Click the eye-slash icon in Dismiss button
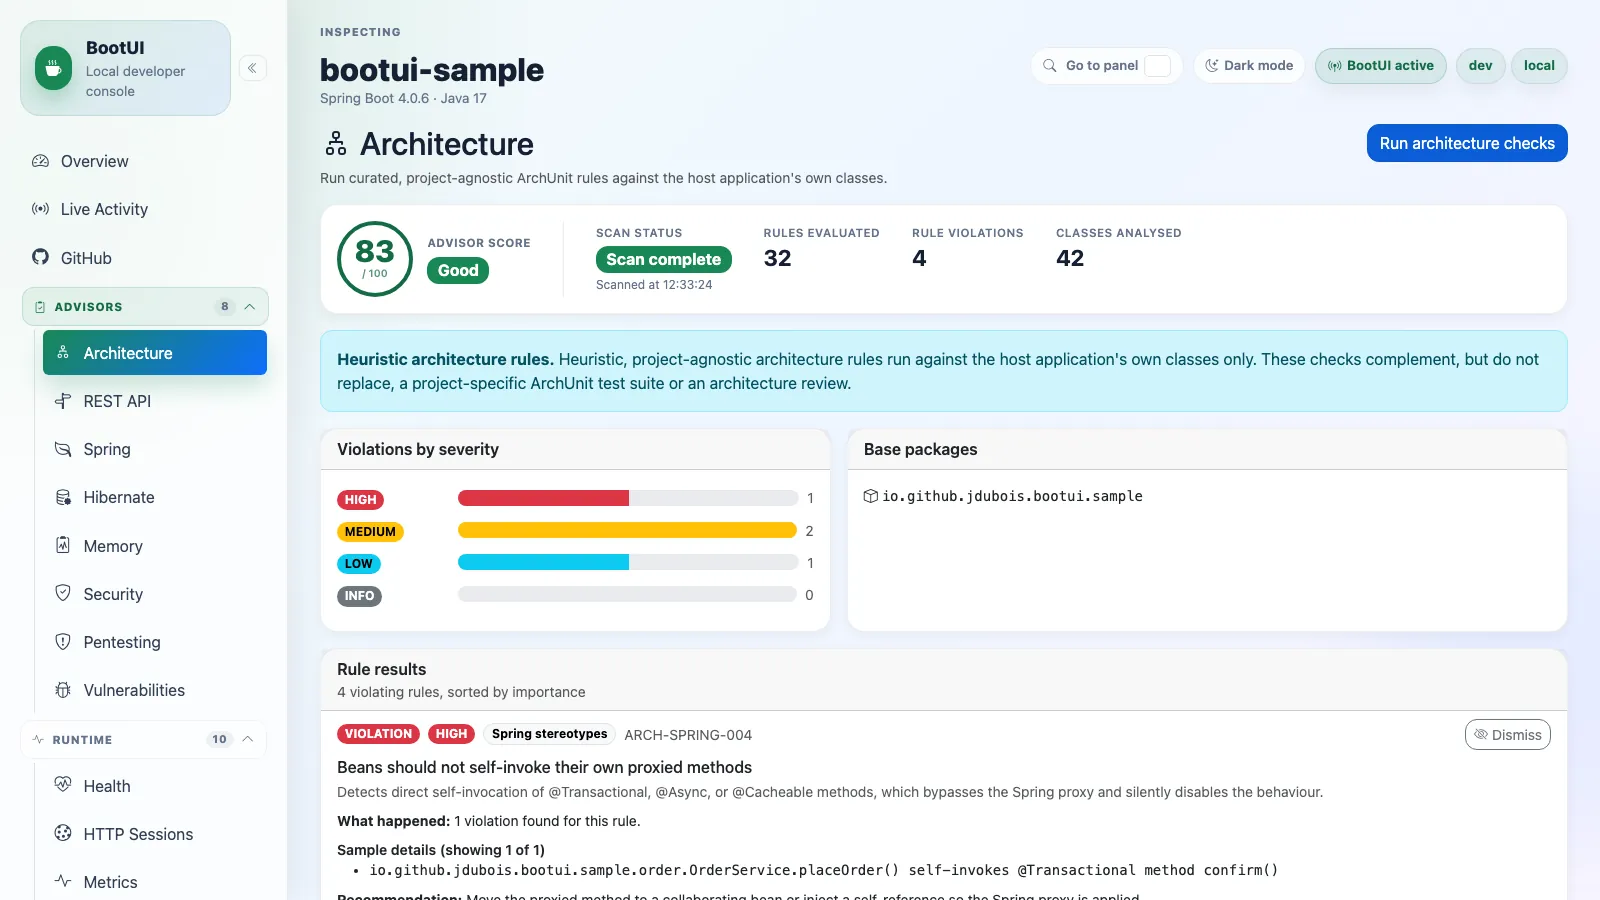The width and height of the screenshot is (1600, 900). [x=1481, y=735]
